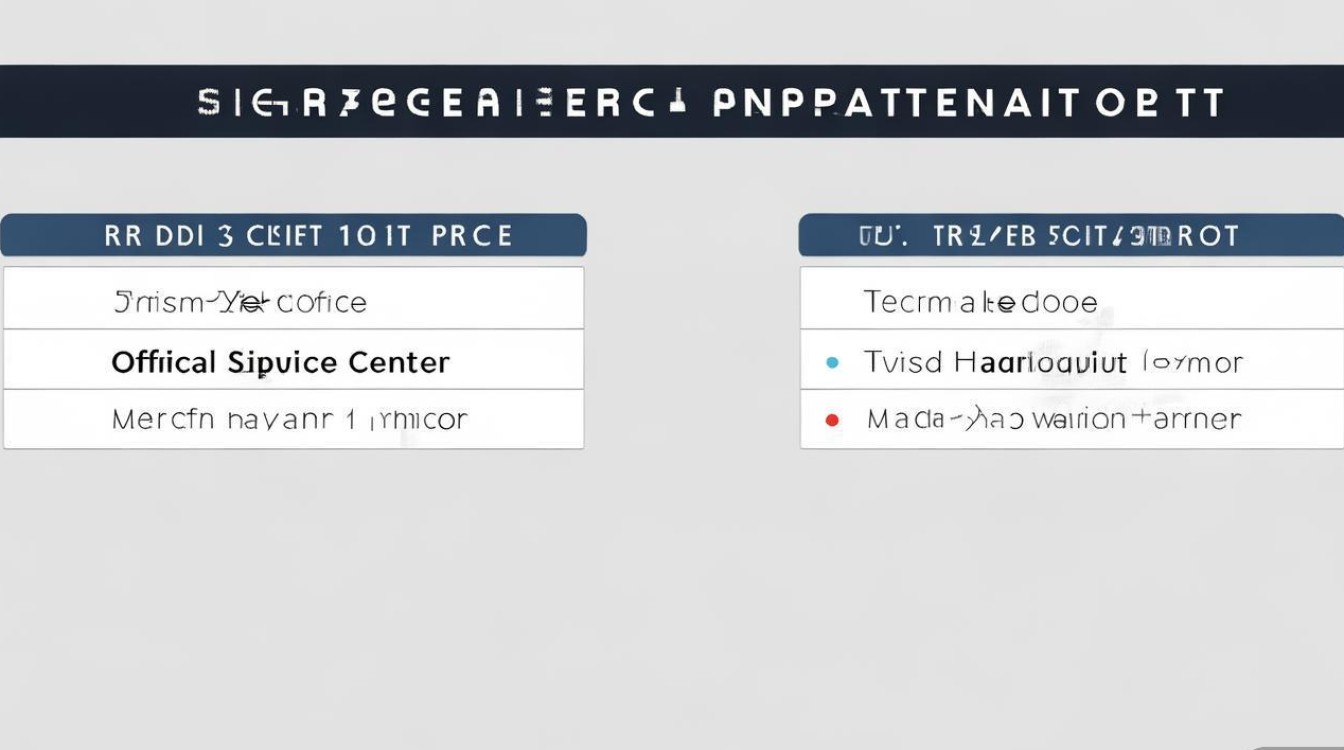Click the blue dot beside Tvisd Haarloquiut
This screenshot has height=750, width=1344.
click(833, 362)
